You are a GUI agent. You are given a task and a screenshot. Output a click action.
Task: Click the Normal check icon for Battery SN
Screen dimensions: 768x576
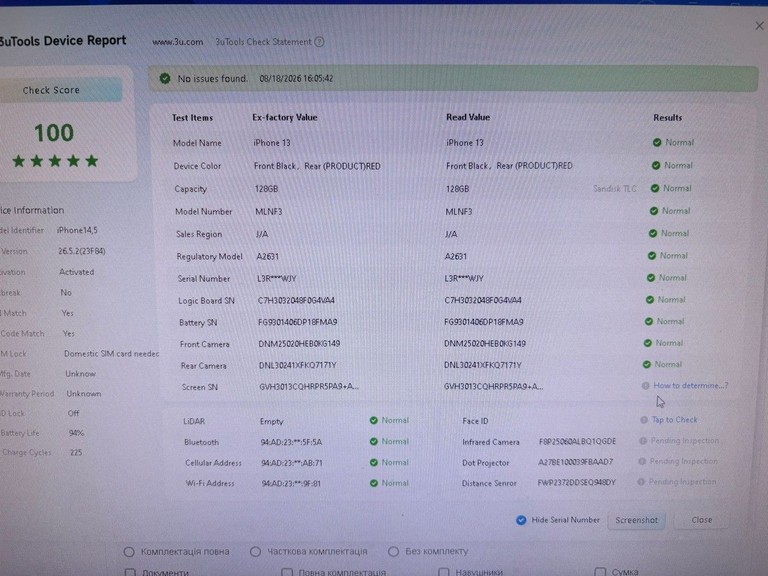click(x=649, y=322)
